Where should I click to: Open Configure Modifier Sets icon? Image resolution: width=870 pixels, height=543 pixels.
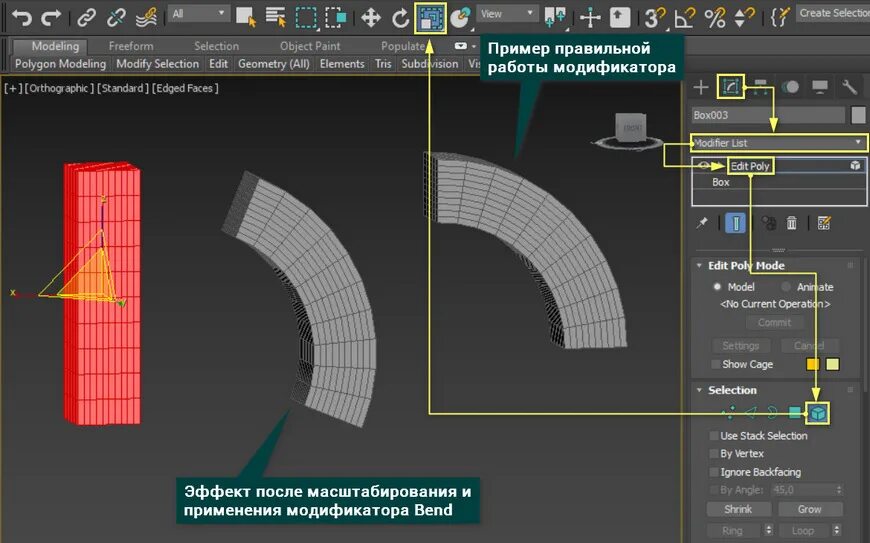click(x=824, y=223)
